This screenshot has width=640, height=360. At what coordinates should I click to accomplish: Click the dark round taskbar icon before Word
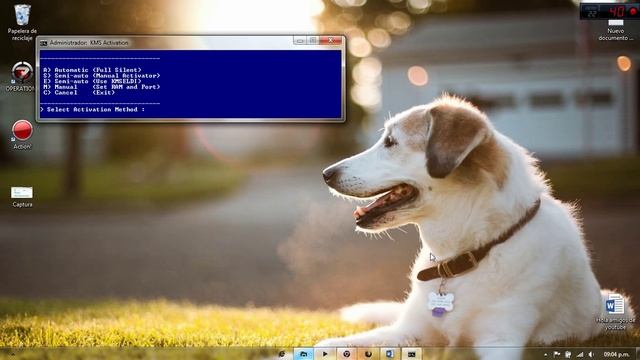pyautogui.click(x=368, y=354)
